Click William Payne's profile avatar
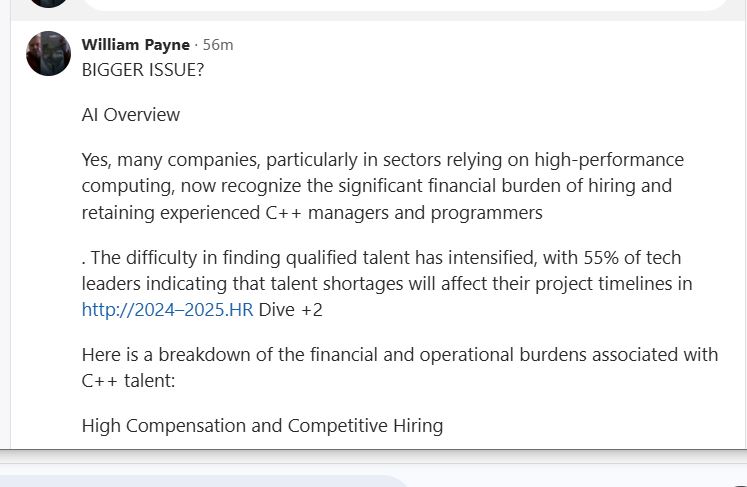 (48, 54)
